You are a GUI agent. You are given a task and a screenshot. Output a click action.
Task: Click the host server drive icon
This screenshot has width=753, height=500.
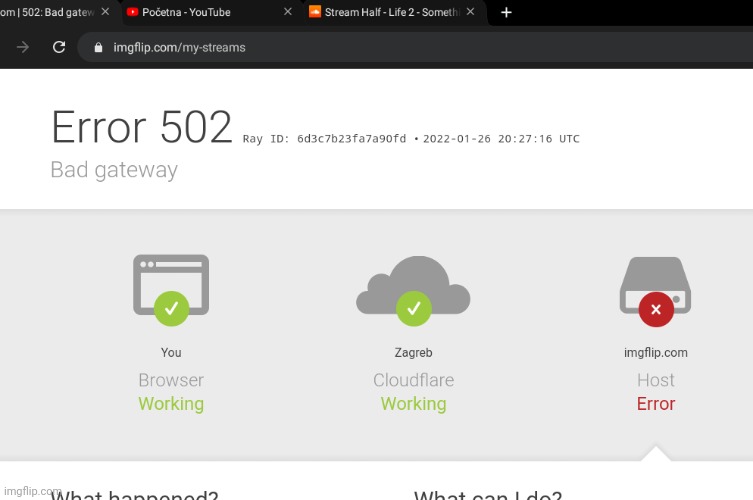[656, 285]
